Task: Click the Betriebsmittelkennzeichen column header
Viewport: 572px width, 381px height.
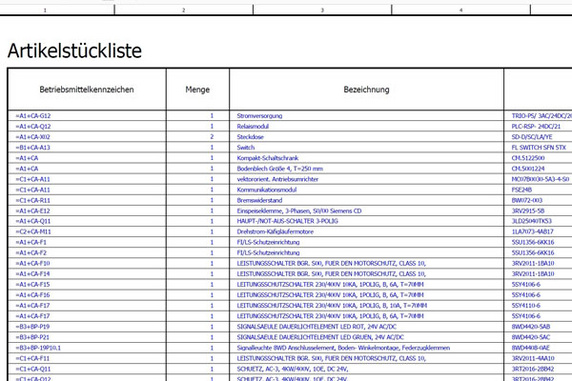Action: point(86,89)
